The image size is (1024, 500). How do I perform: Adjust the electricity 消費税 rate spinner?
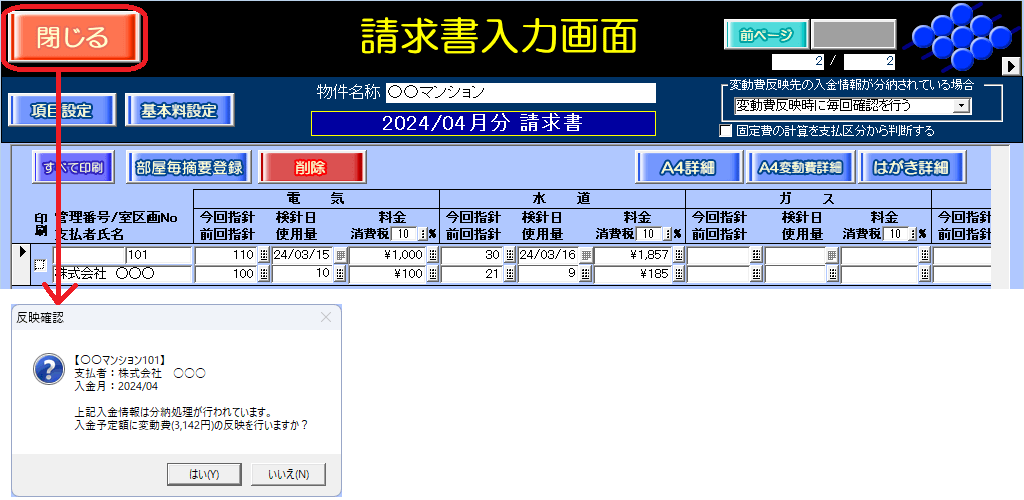(x=422, y=233)
